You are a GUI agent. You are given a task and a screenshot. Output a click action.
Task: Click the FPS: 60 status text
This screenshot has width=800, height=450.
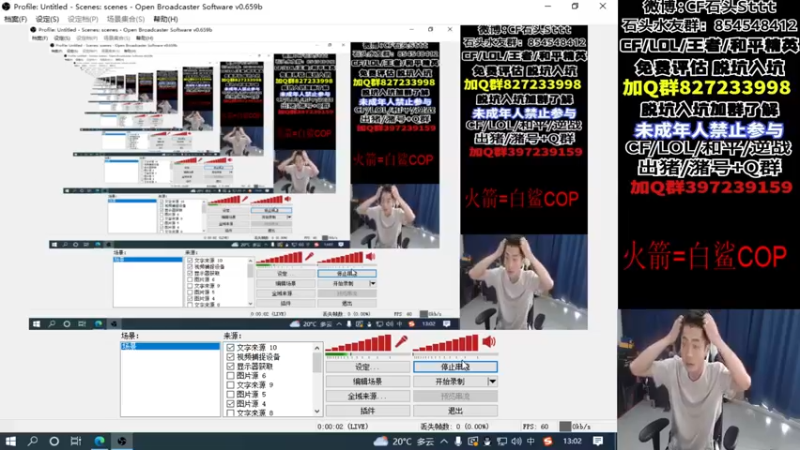click(536, 427)
